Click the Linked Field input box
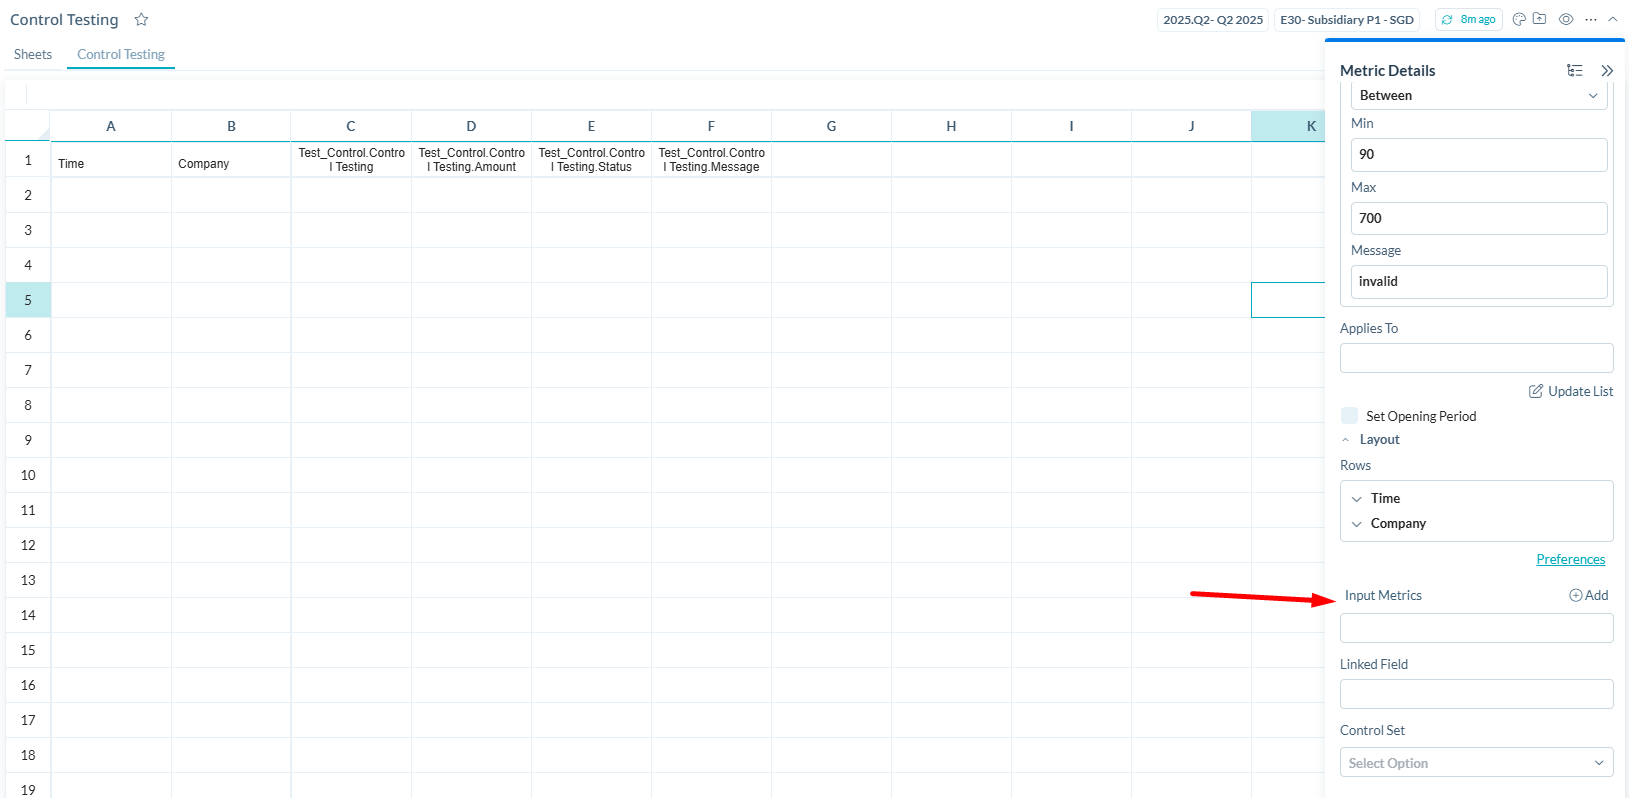This screenshot has height=798, width=1629. pyautogui.click(x=1476, y=694)
